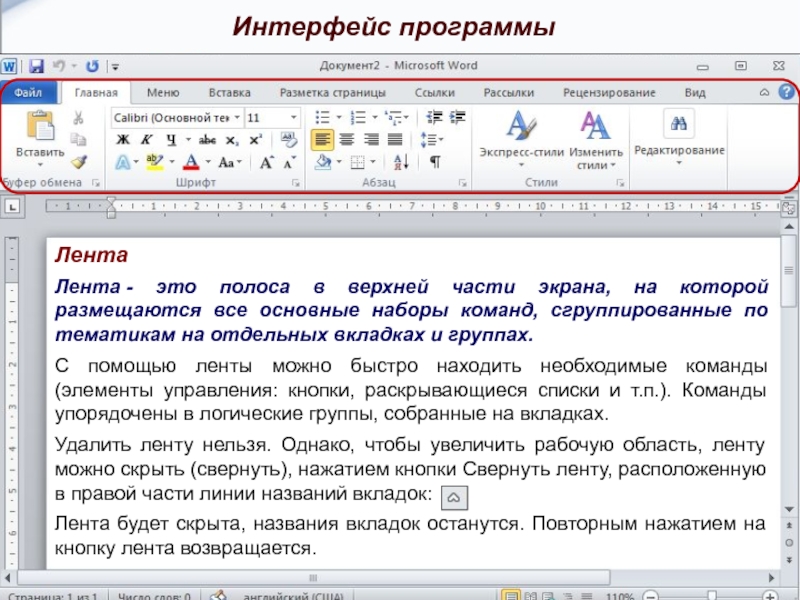Viewport: 800px width, 600px height.
Task: Open the Файл backstage button
Action: coord(28,92)
